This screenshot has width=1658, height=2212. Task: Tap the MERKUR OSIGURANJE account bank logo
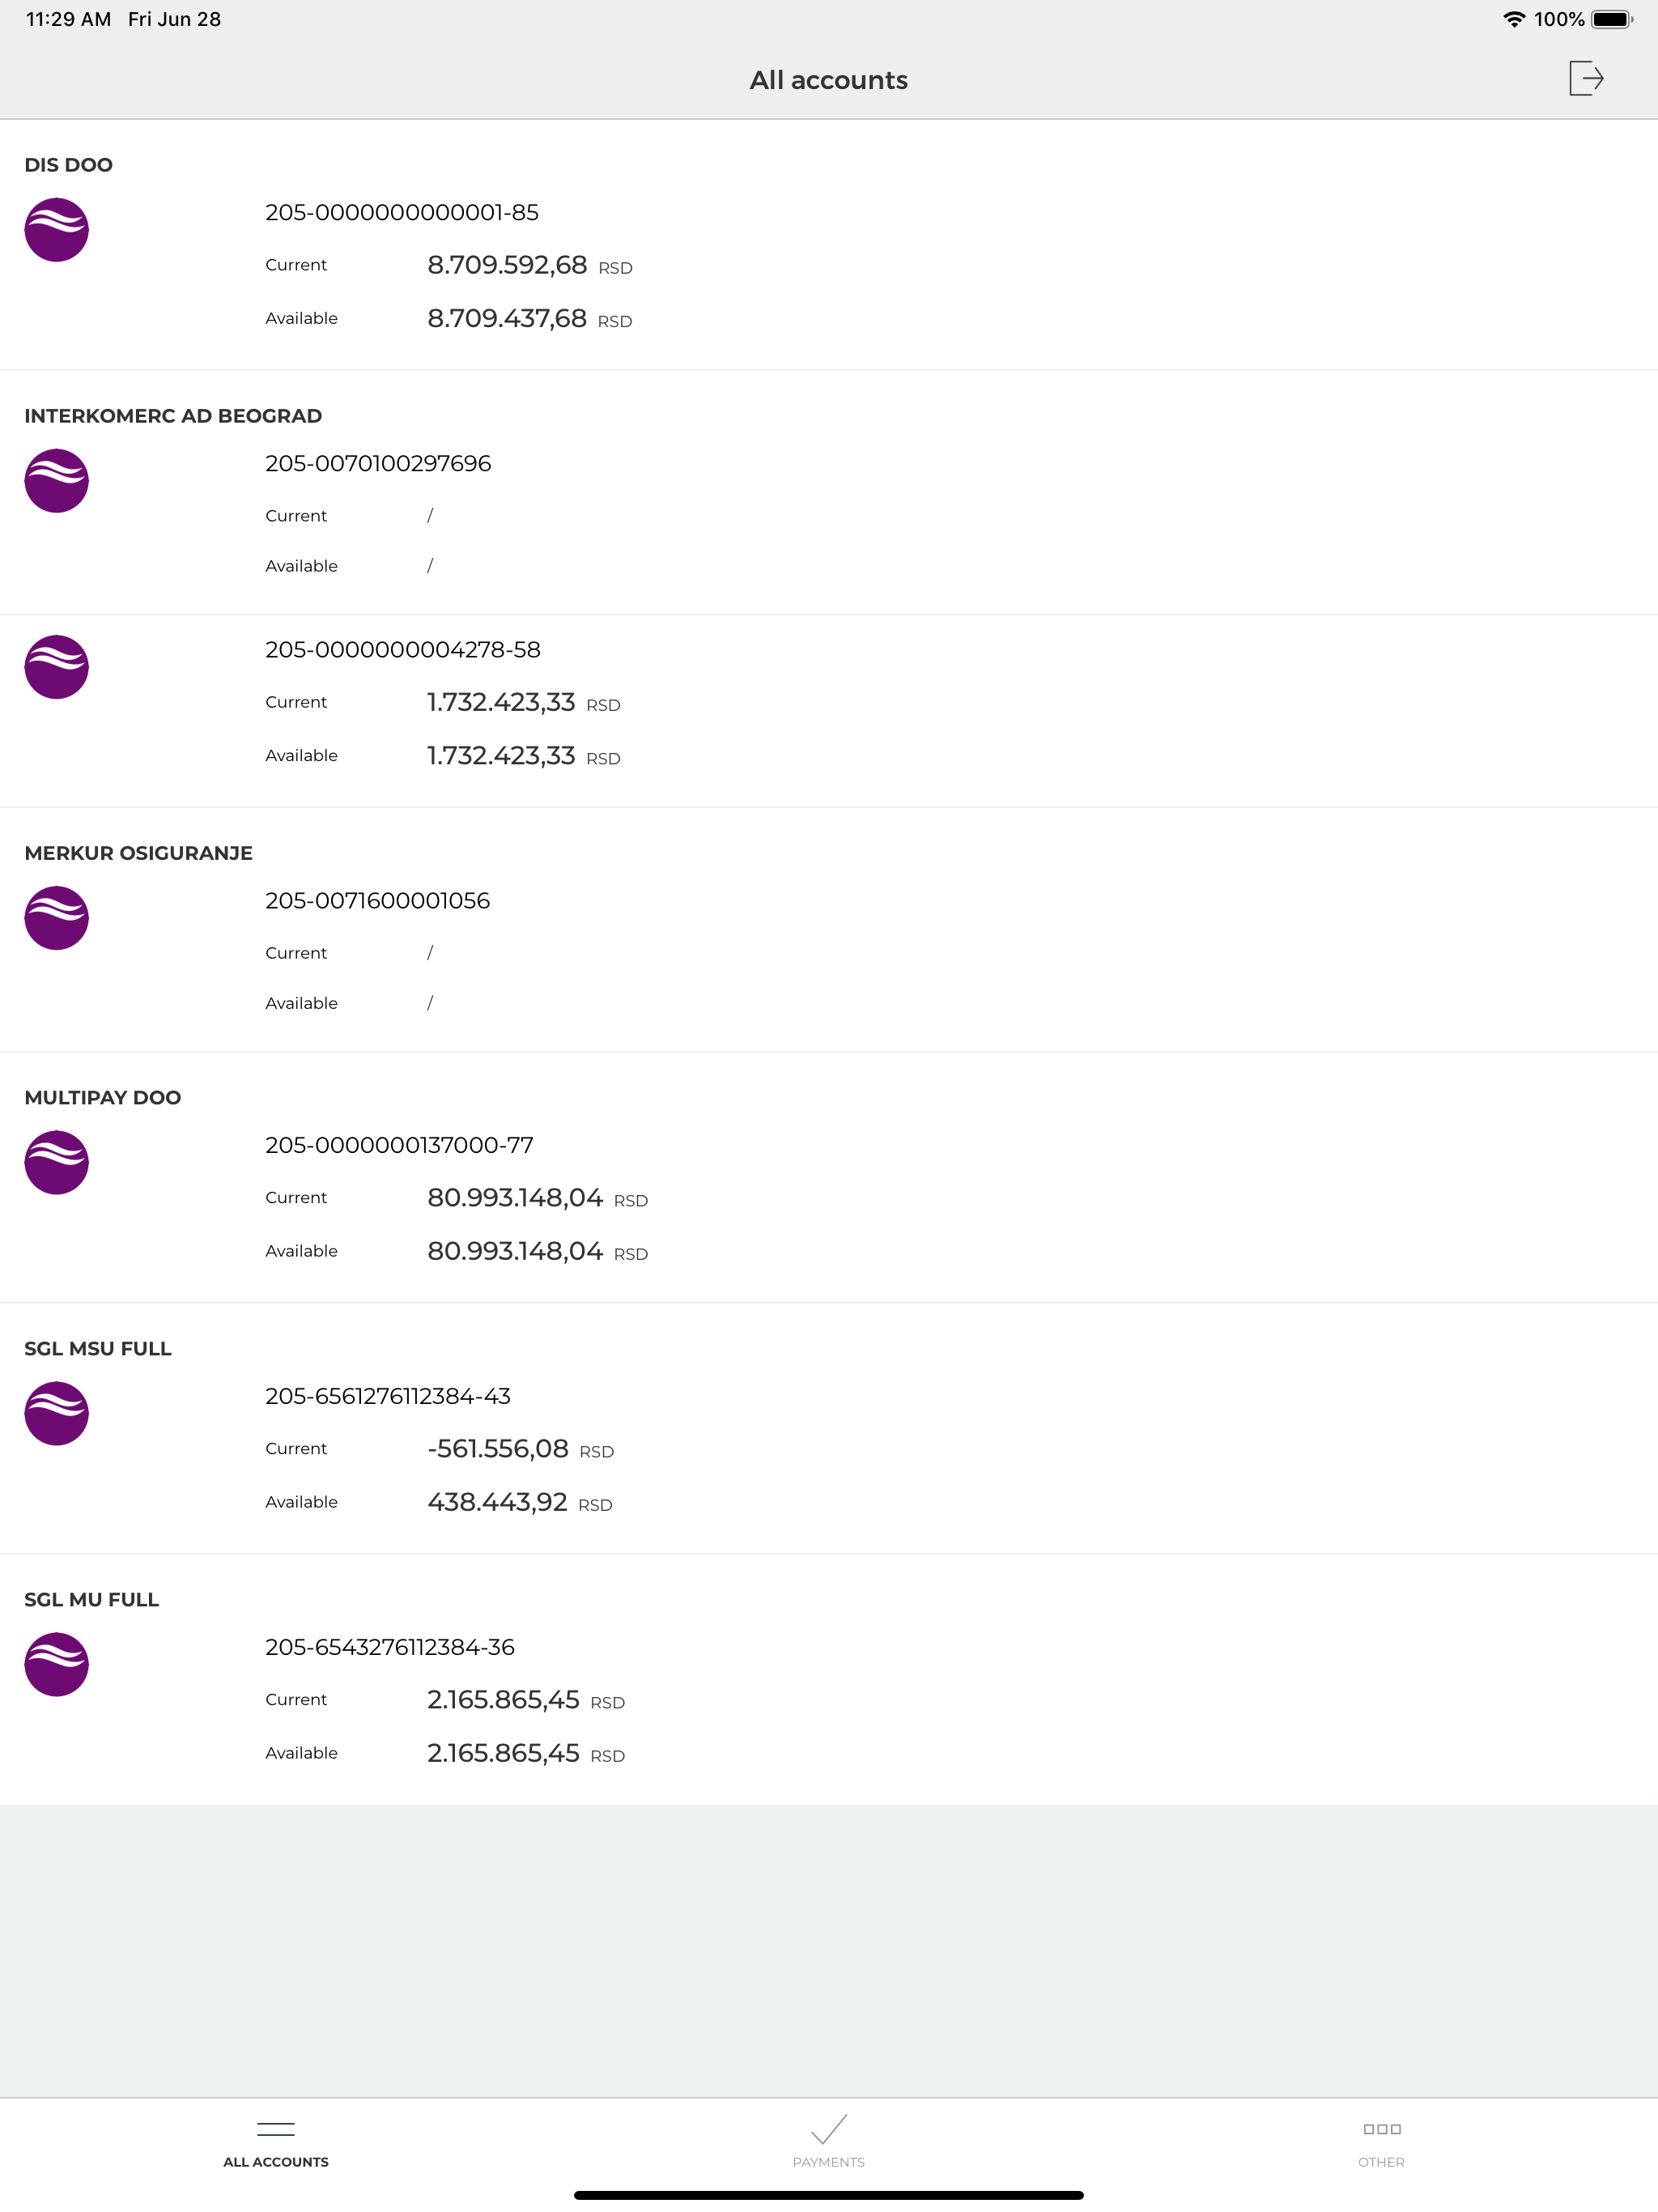tap(57, 918)
